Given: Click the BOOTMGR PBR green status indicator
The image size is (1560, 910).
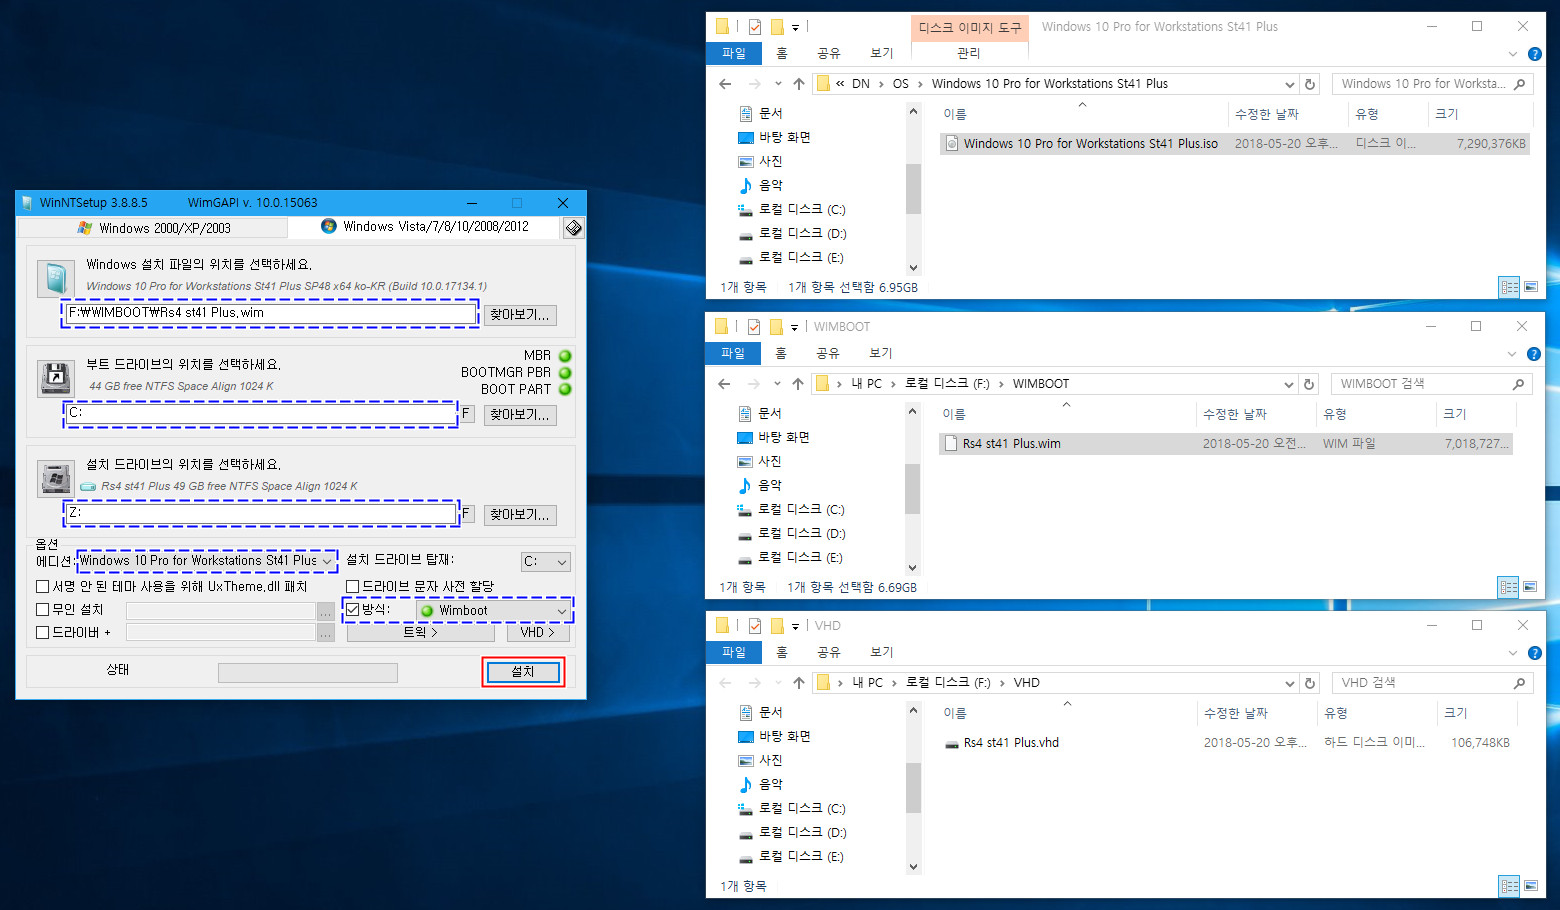Looking at the screenshot, I should [x=565, y=373].
